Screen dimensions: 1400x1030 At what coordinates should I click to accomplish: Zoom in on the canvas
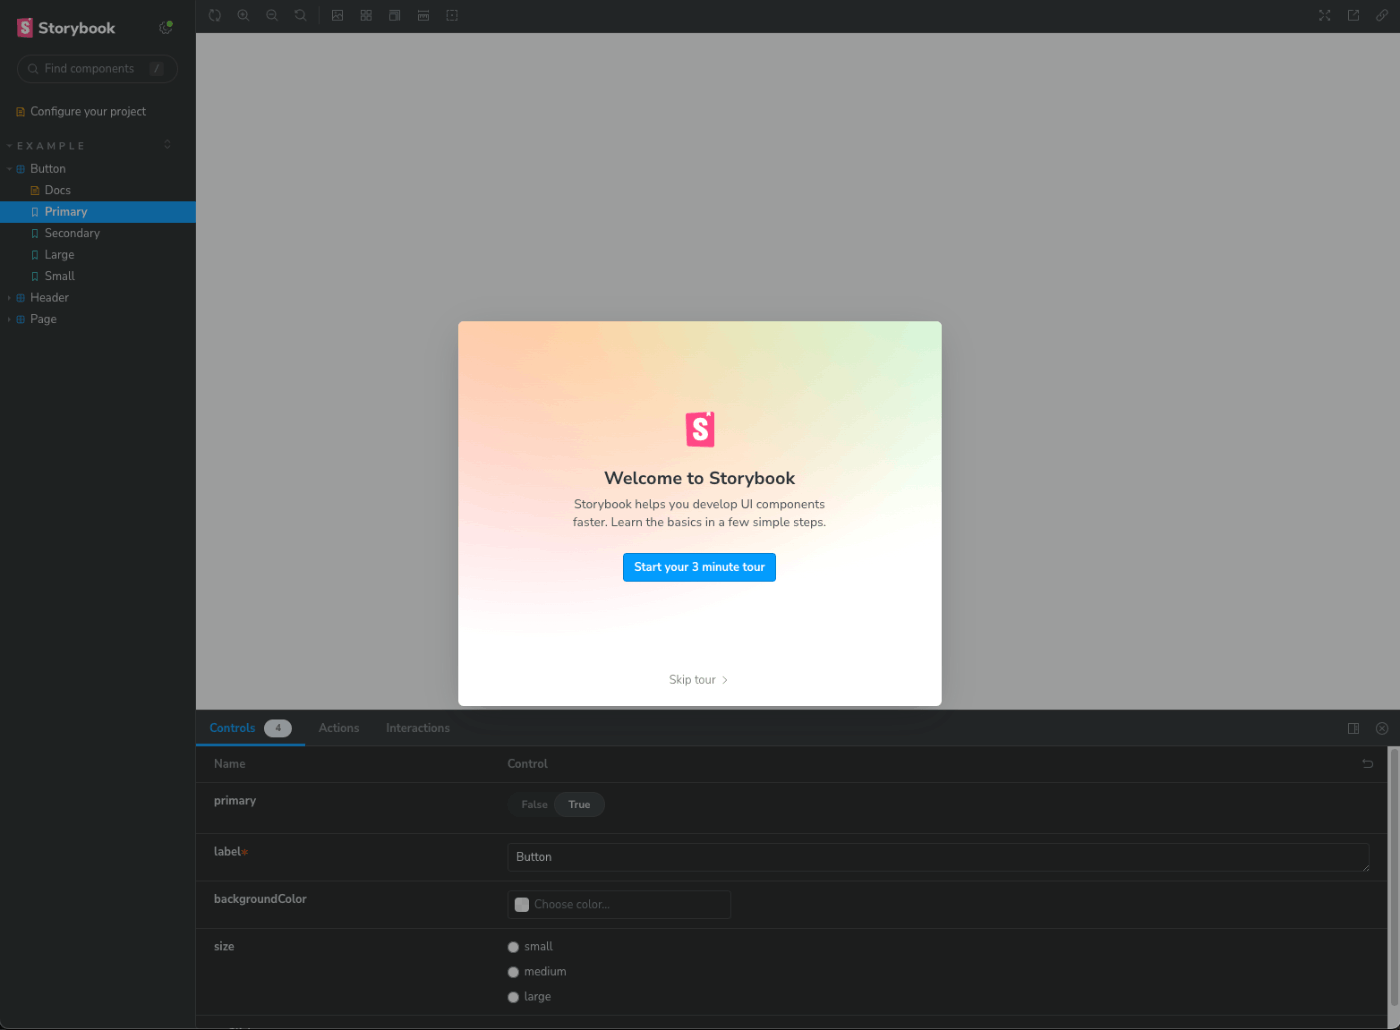coord(243,16)
